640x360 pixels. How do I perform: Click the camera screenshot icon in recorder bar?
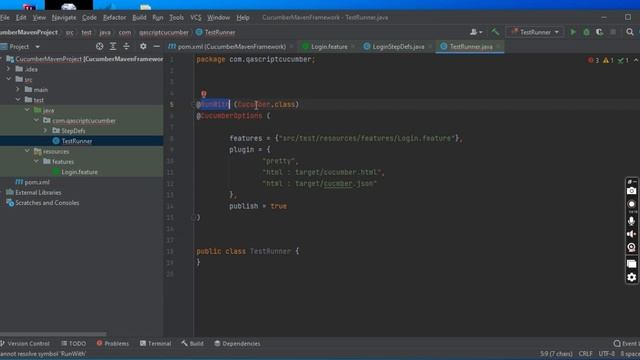[631, 191]
